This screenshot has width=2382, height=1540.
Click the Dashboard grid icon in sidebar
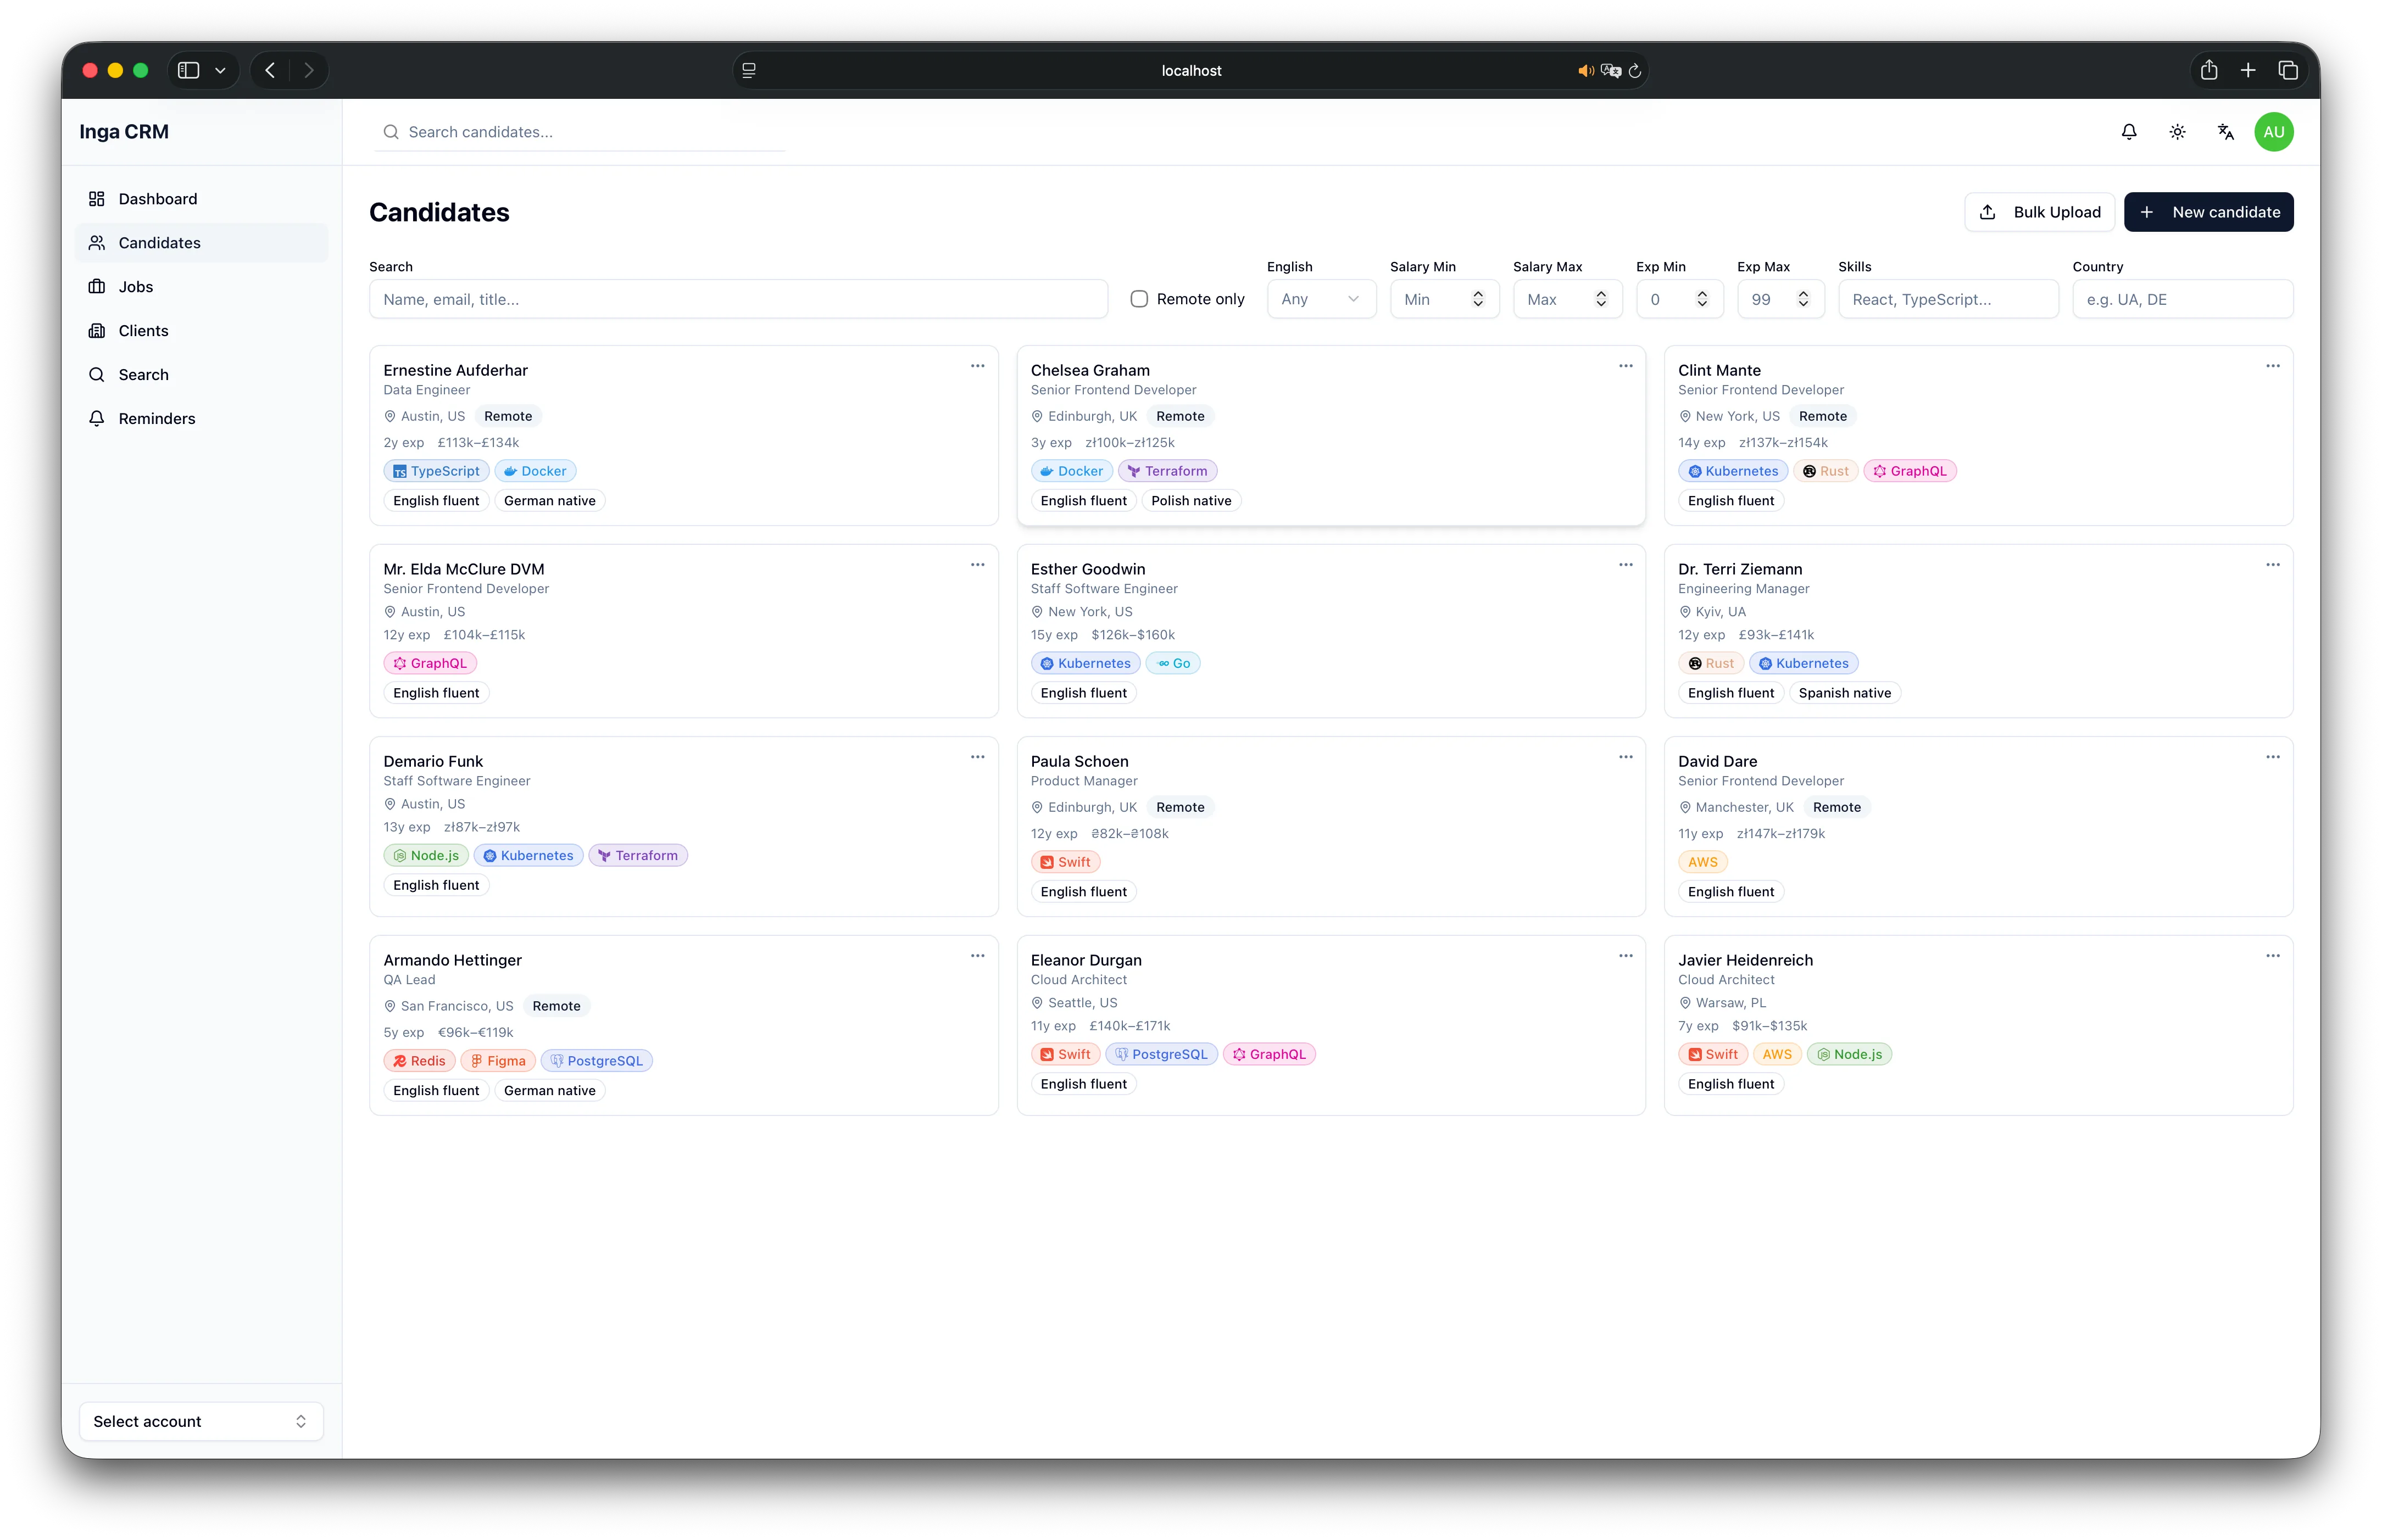97,198
